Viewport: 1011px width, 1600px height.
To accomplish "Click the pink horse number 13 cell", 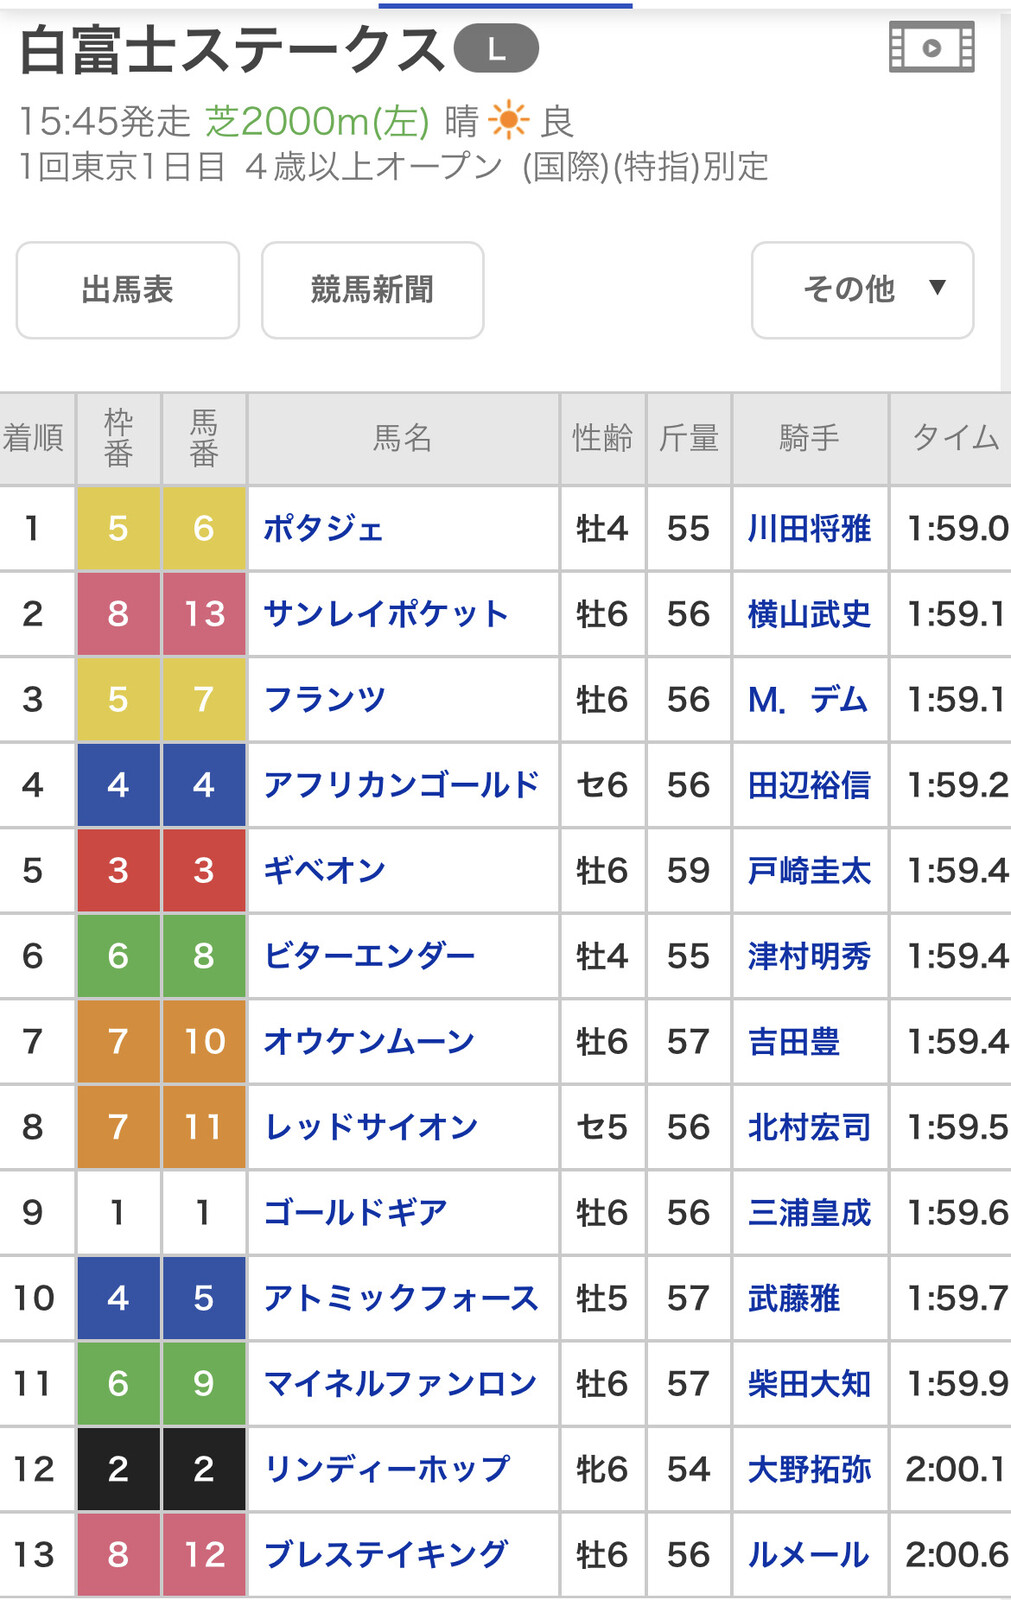I will coord(204,614).
